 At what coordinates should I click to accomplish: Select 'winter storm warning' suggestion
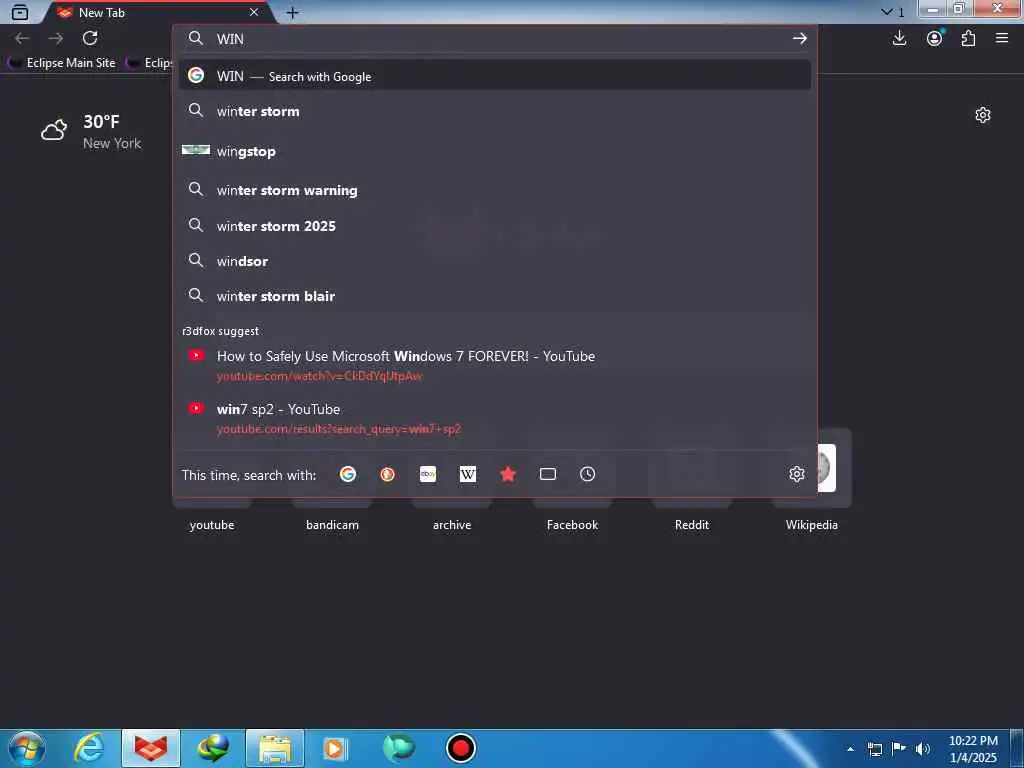tap(494, 190)
